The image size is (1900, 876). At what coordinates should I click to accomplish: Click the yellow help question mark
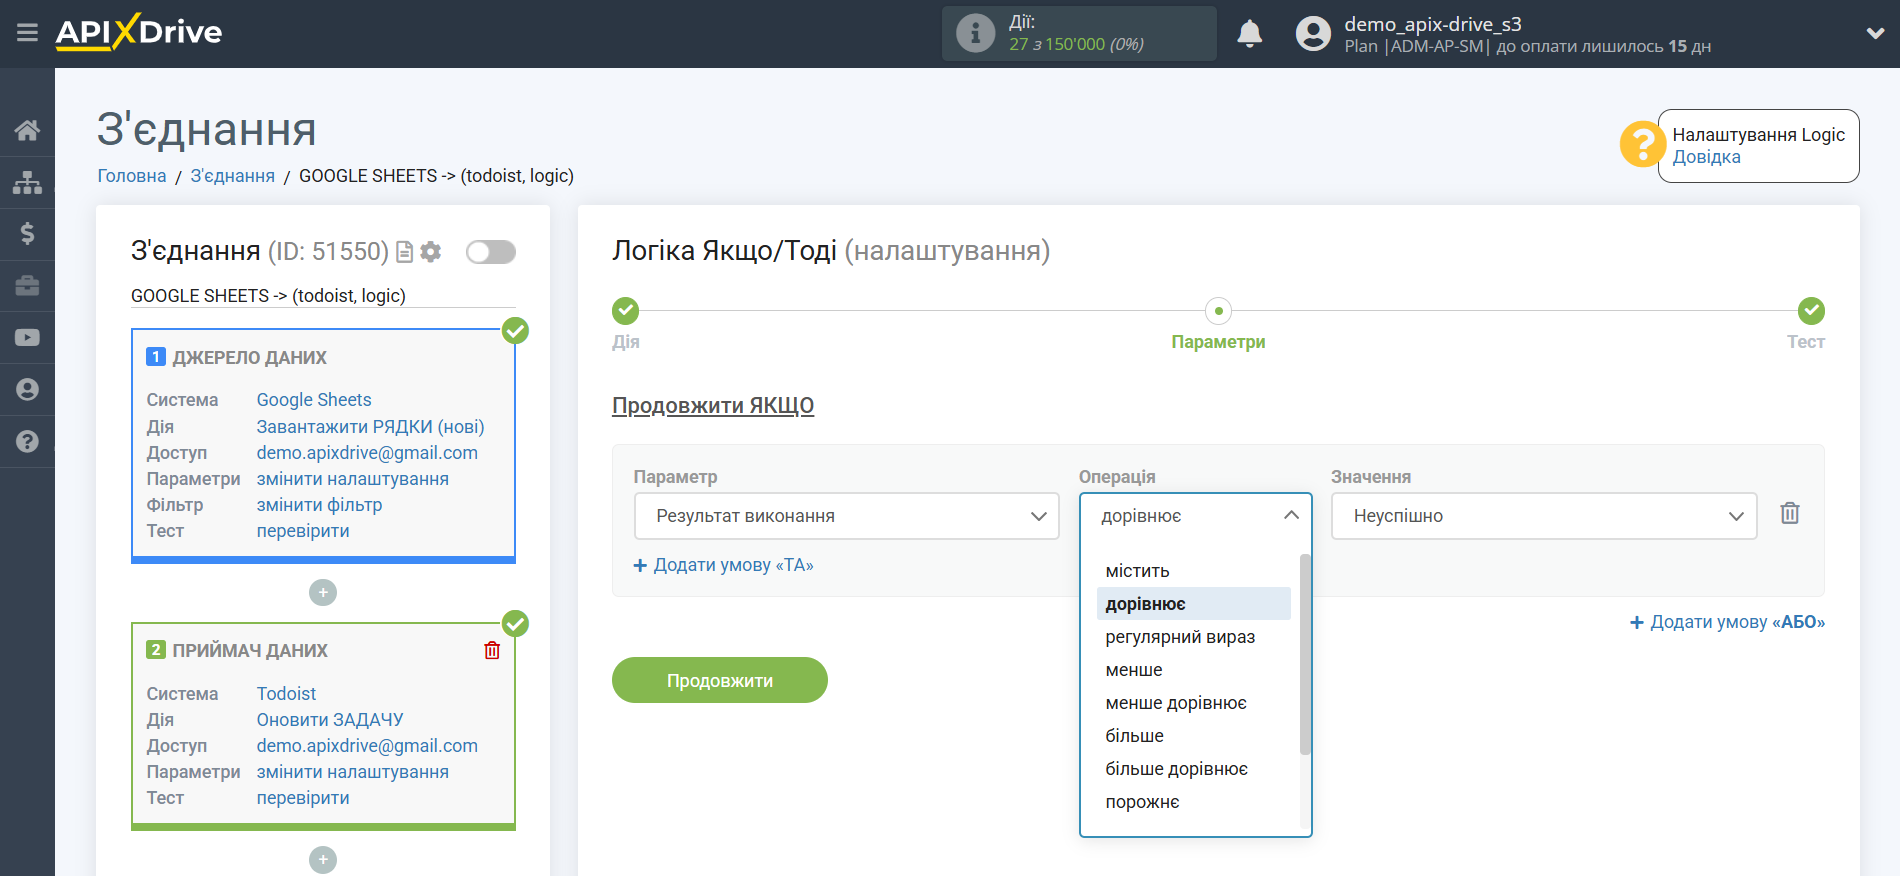tap(1641, 144)
